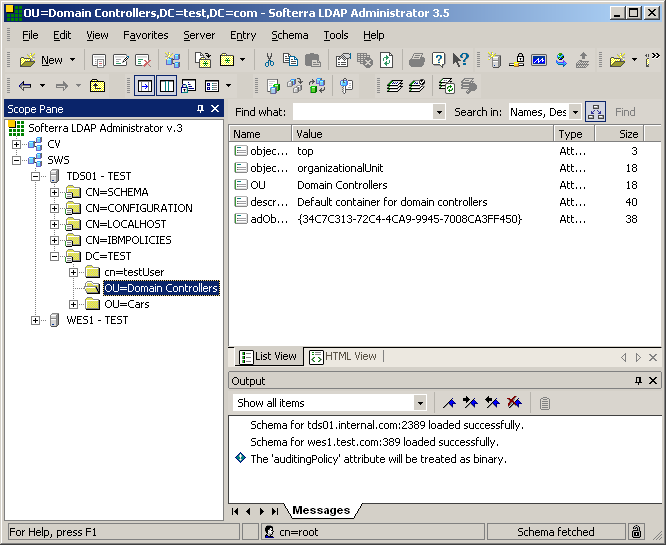The height and width of the screenshot is (545, 666).
Task: Click the Back navigation arrow
Action: (25, 86)
